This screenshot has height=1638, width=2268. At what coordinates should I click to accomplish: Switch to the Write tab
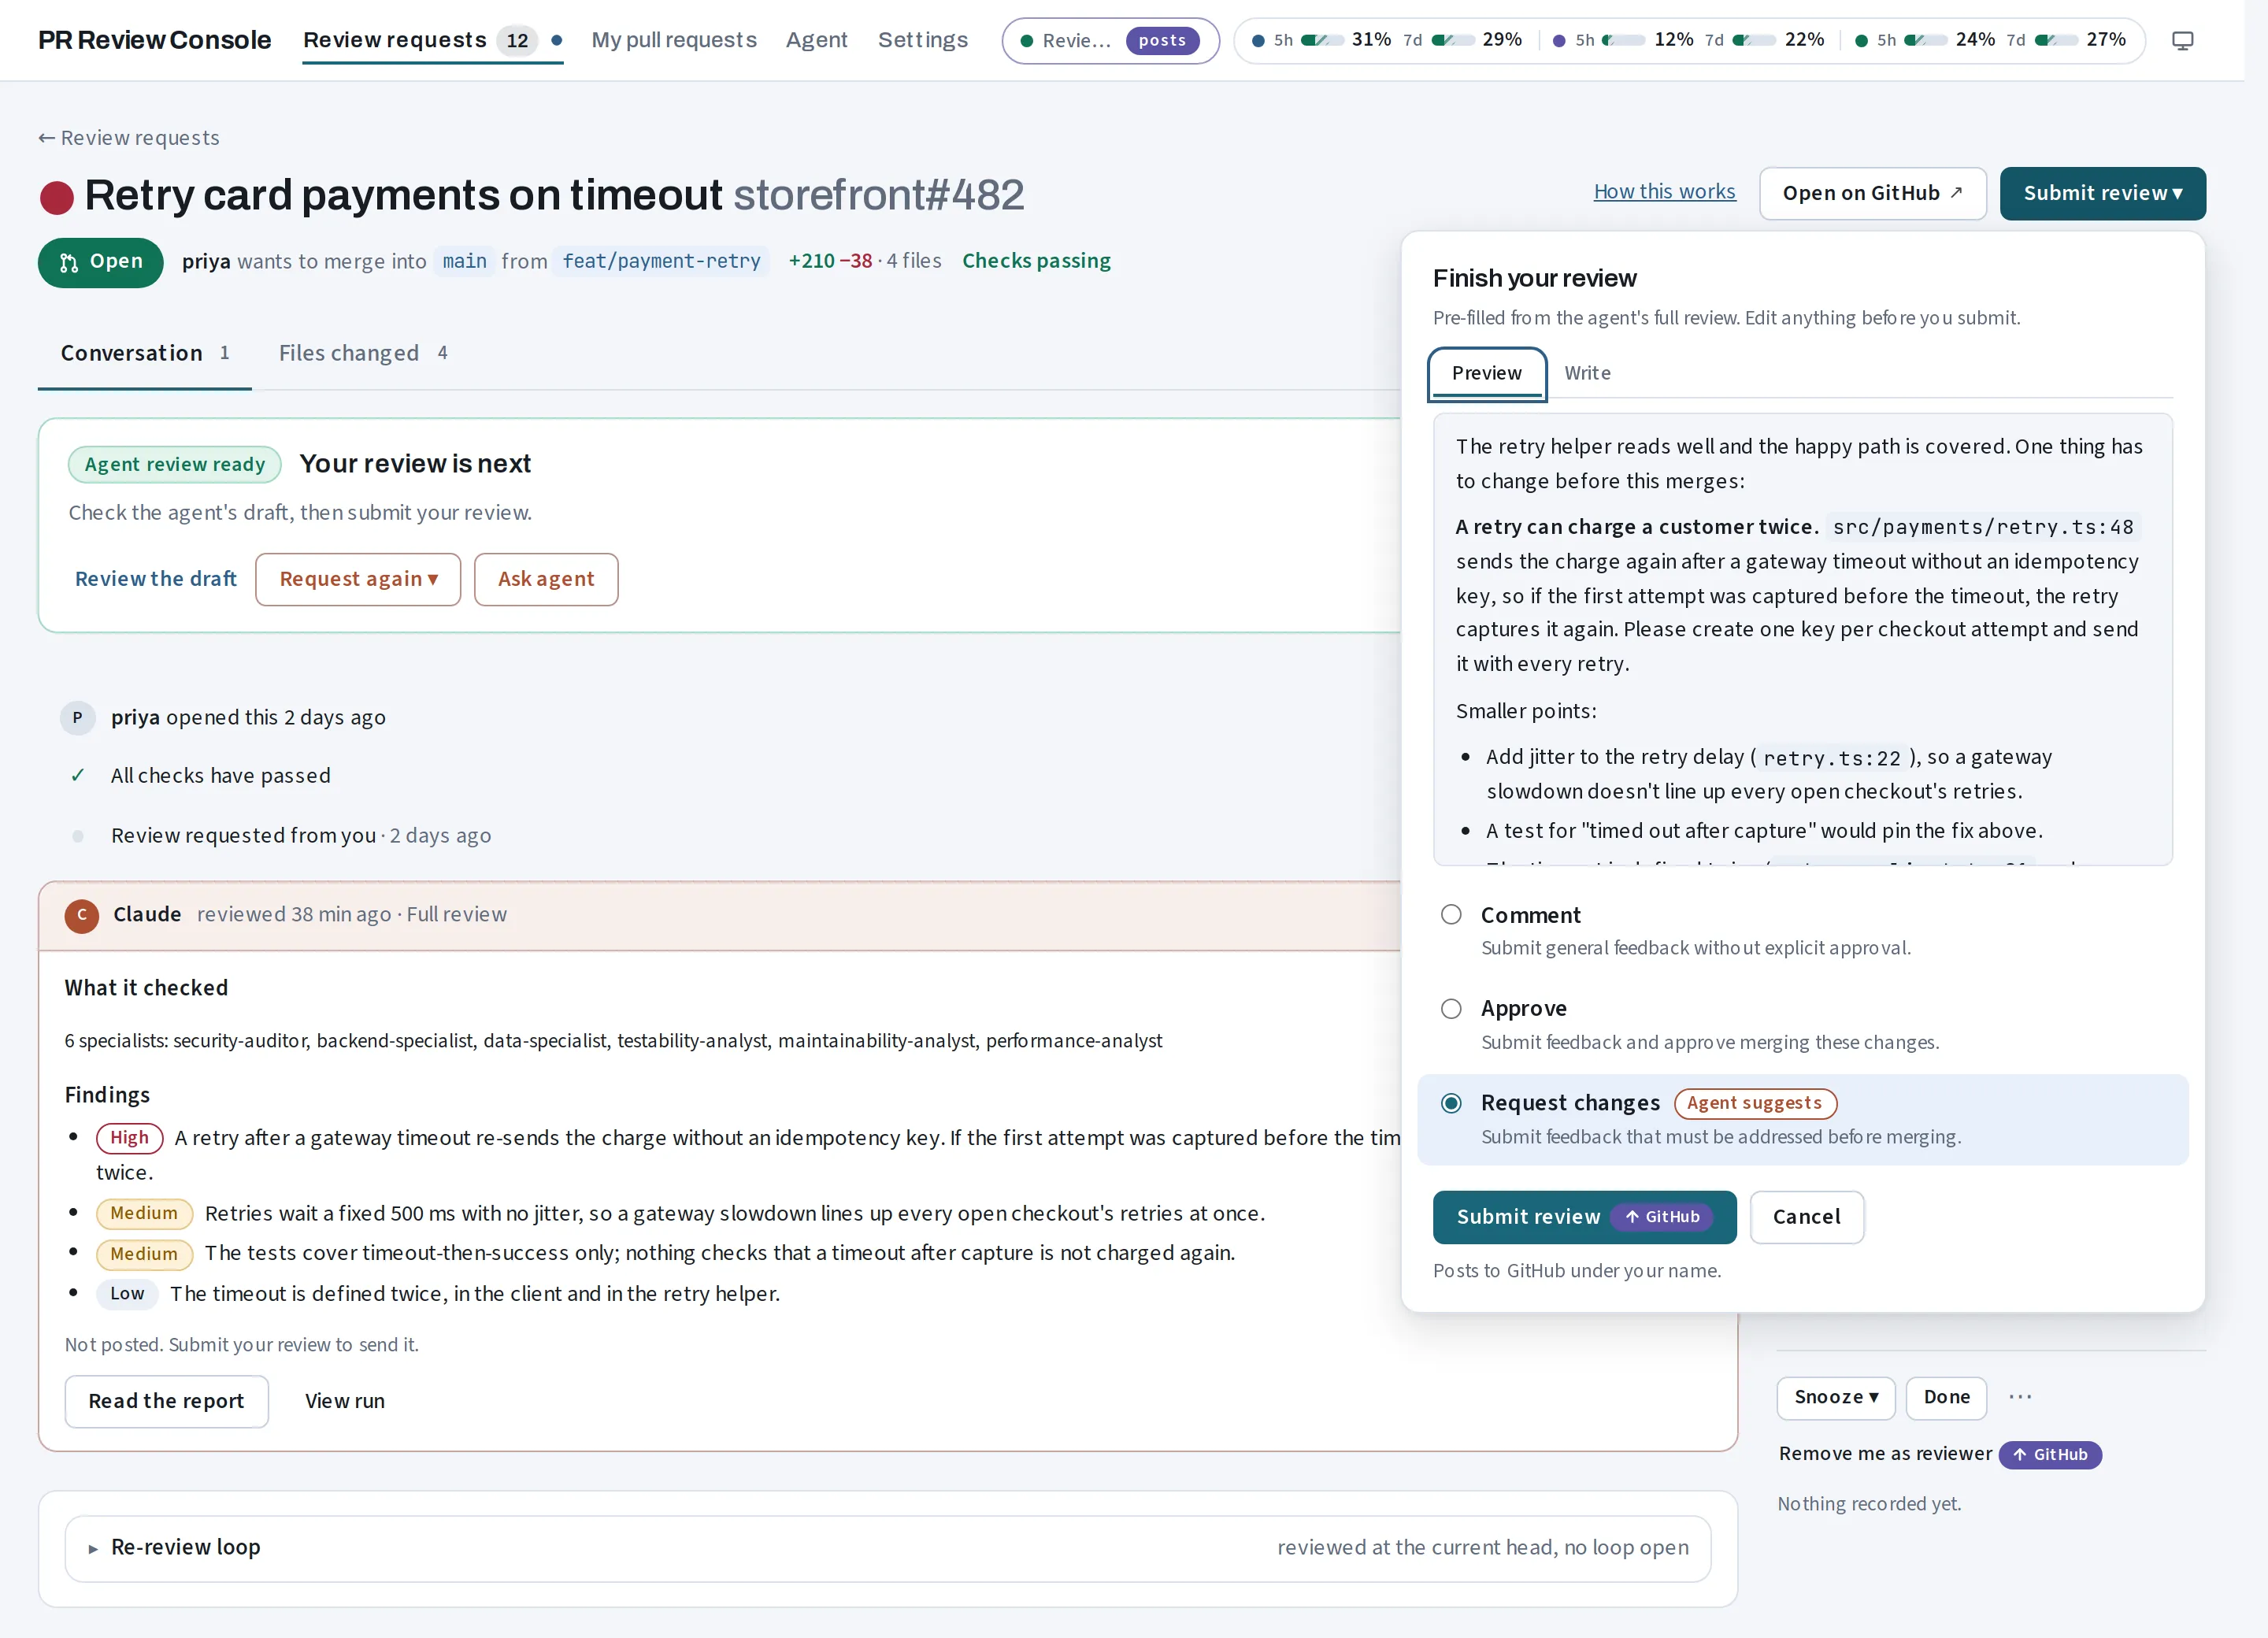click(1587, 373)
